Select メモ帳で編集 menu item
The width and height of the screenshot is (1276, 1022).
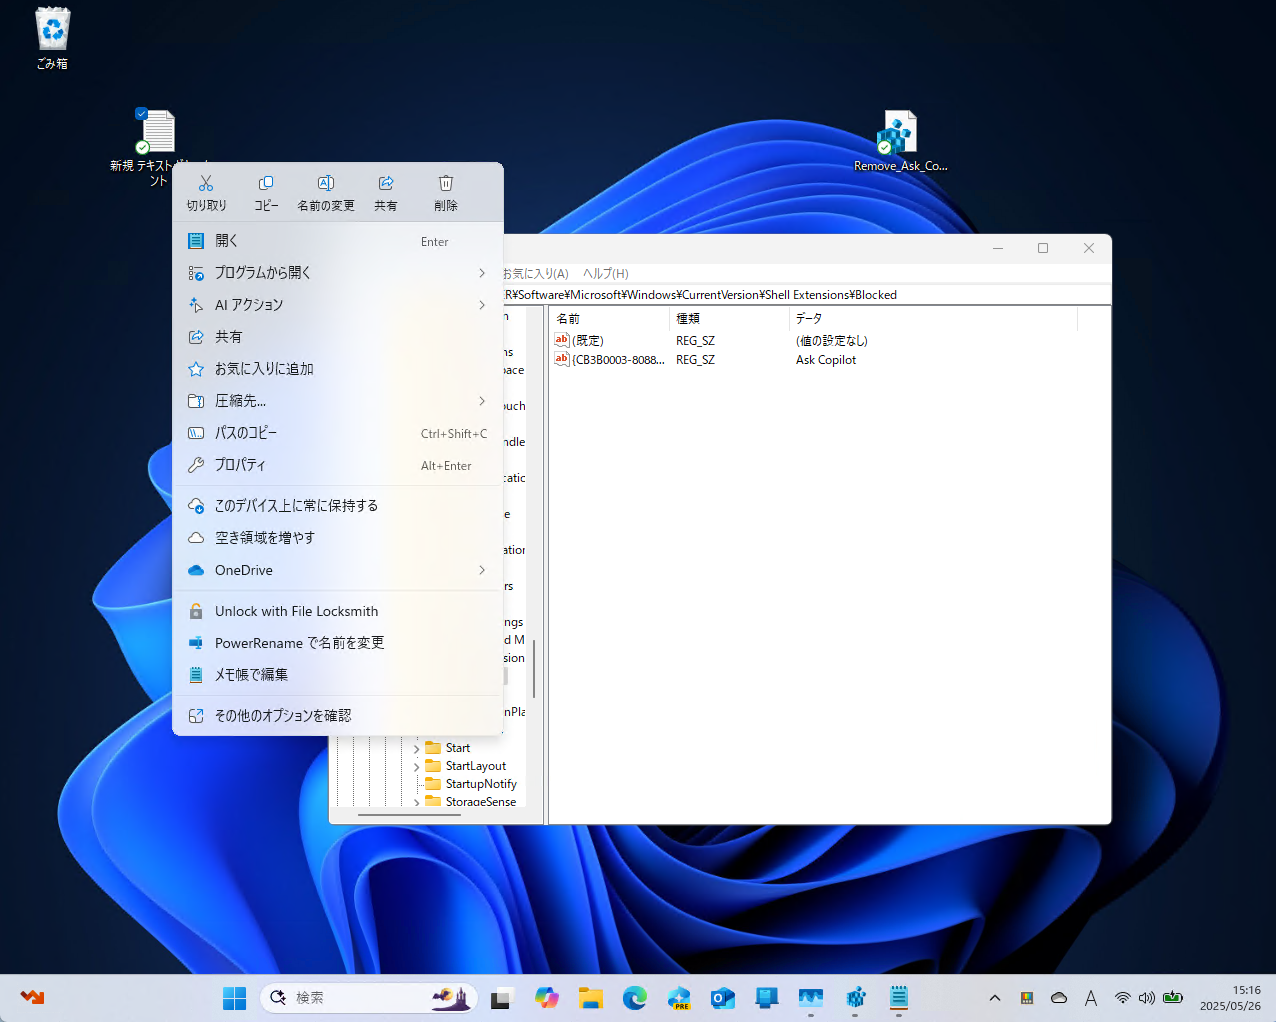pos(338,675)
